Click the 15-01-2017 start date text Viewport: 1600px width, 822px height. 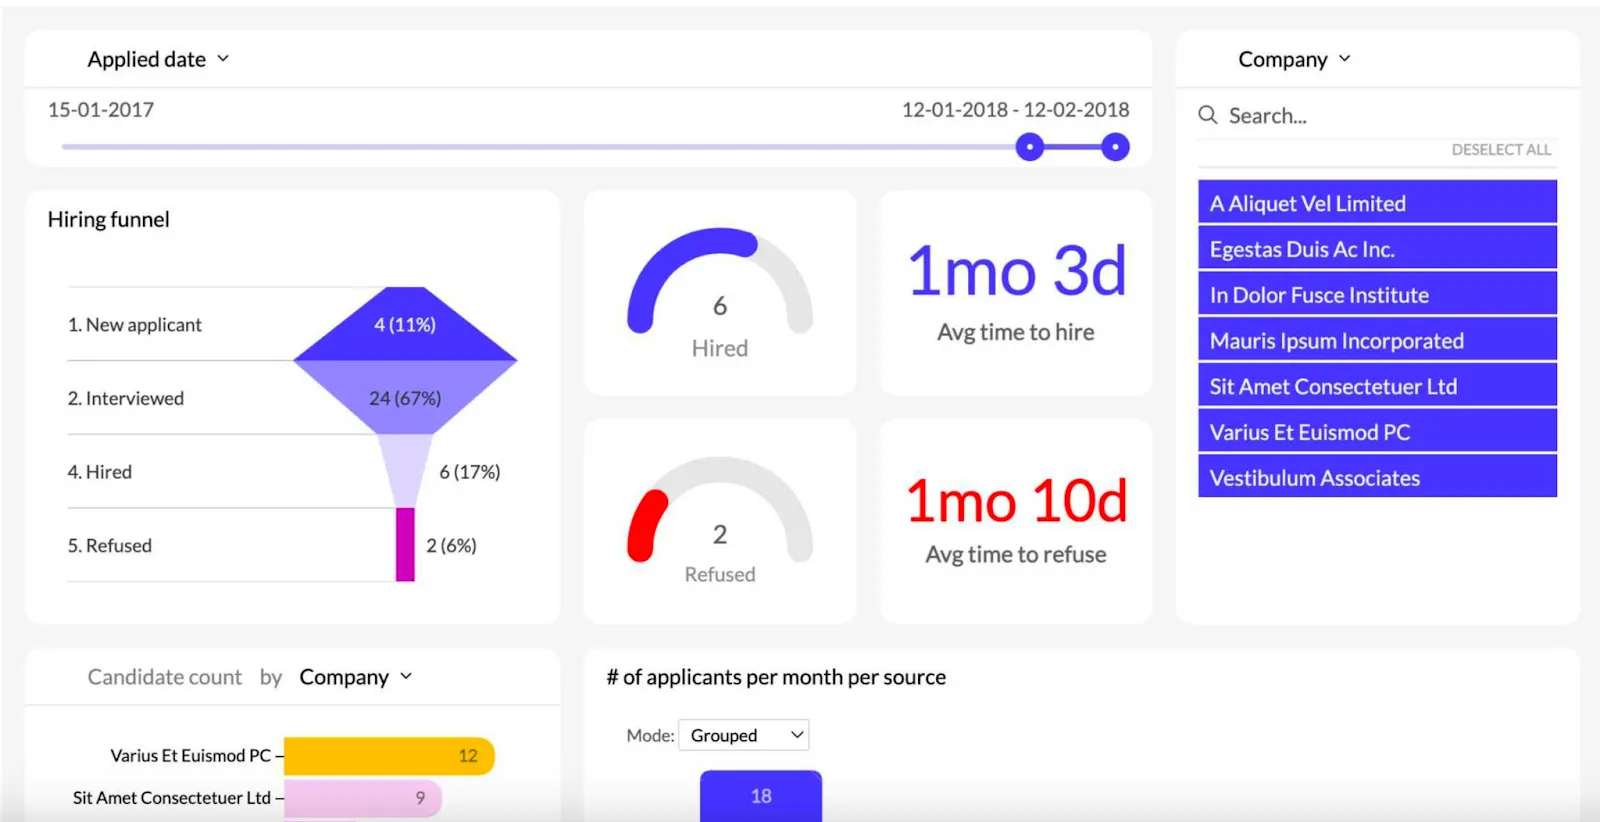click(x=101, y=110)
